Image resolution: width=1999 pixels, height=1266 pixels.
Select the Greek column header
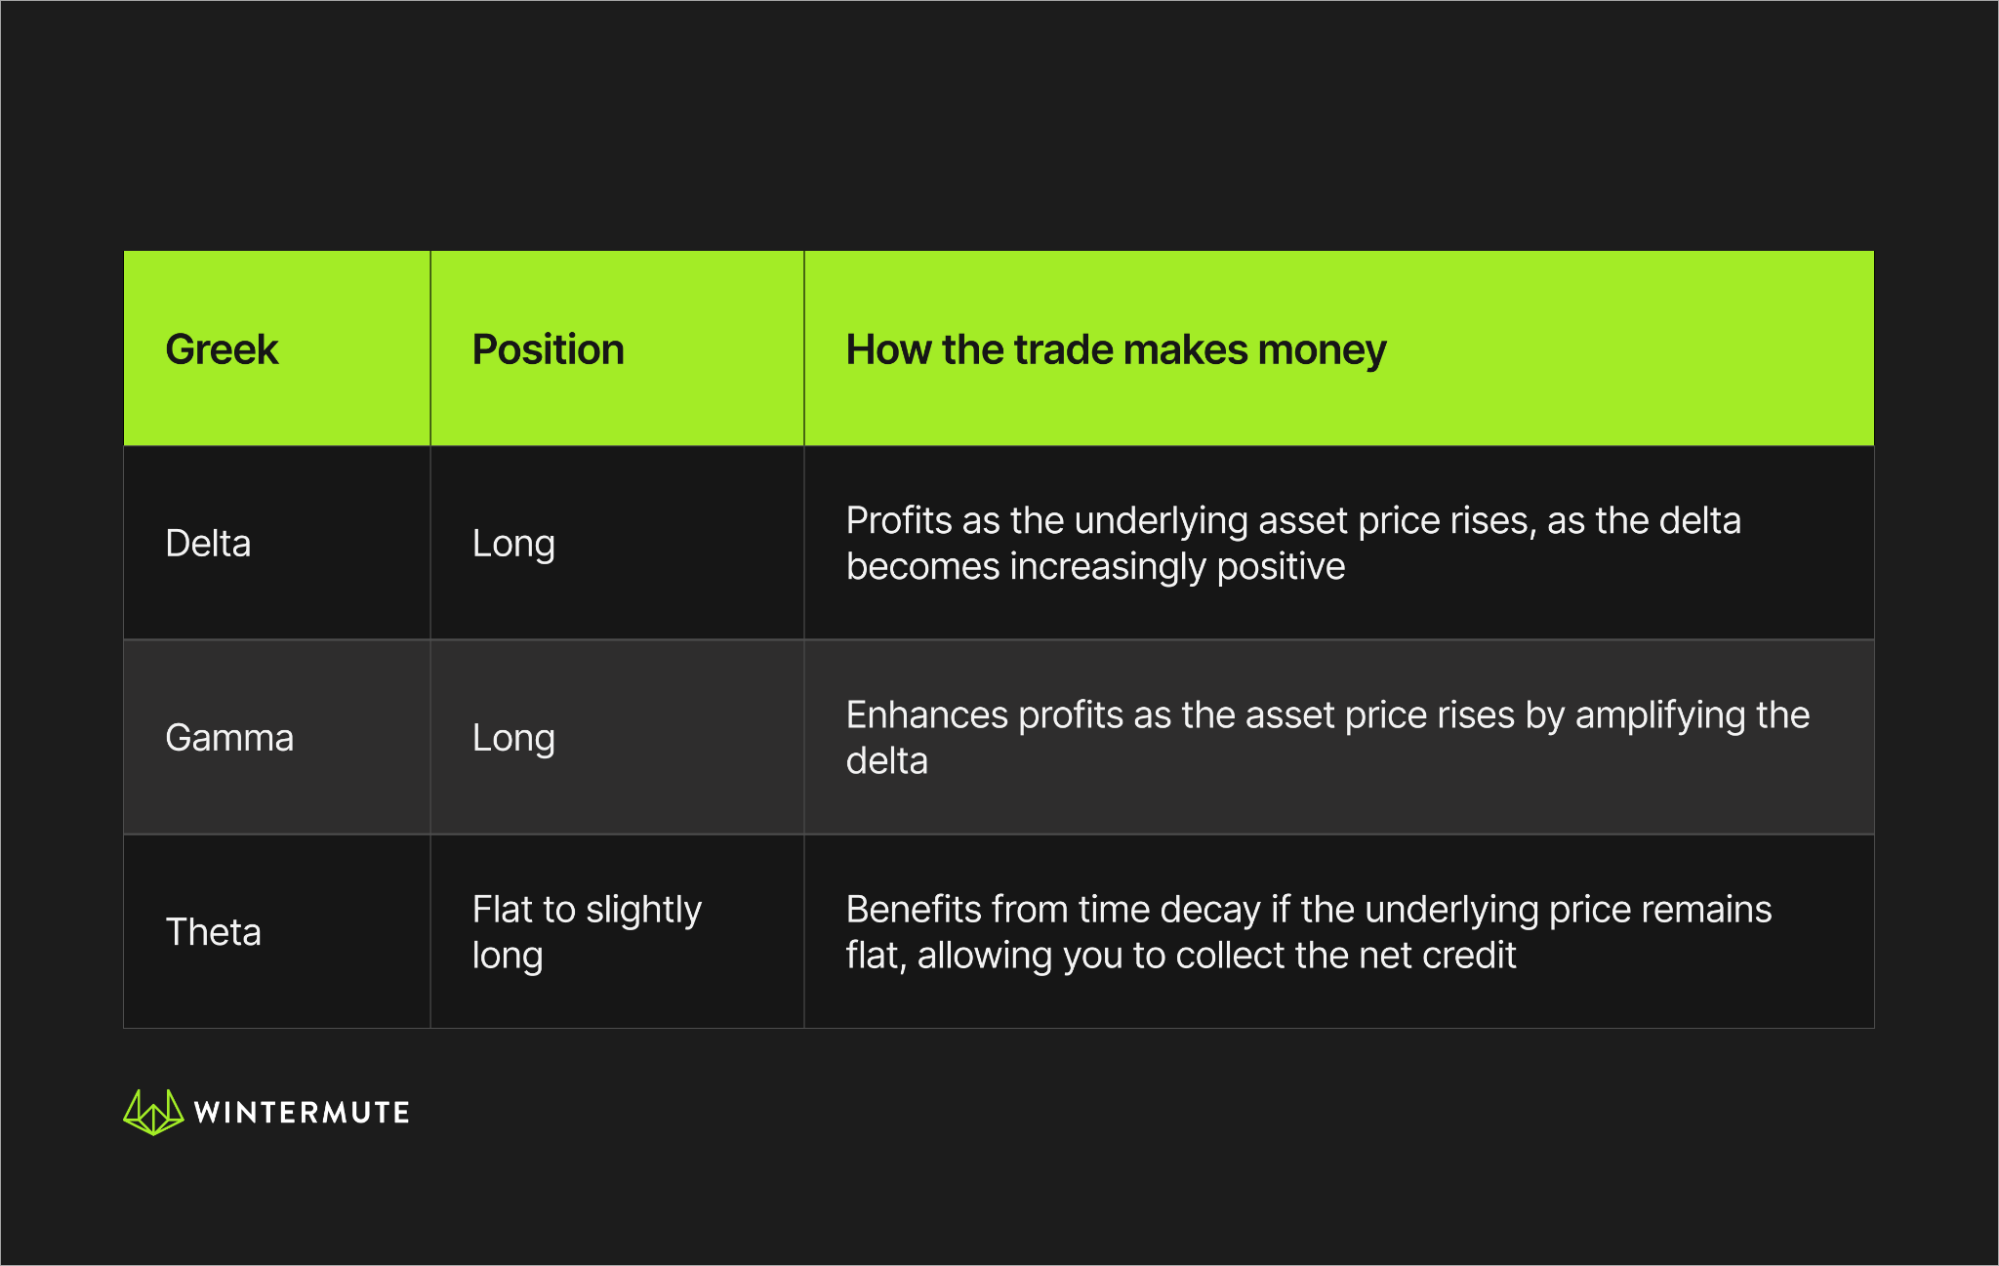(x=221, y=350)
